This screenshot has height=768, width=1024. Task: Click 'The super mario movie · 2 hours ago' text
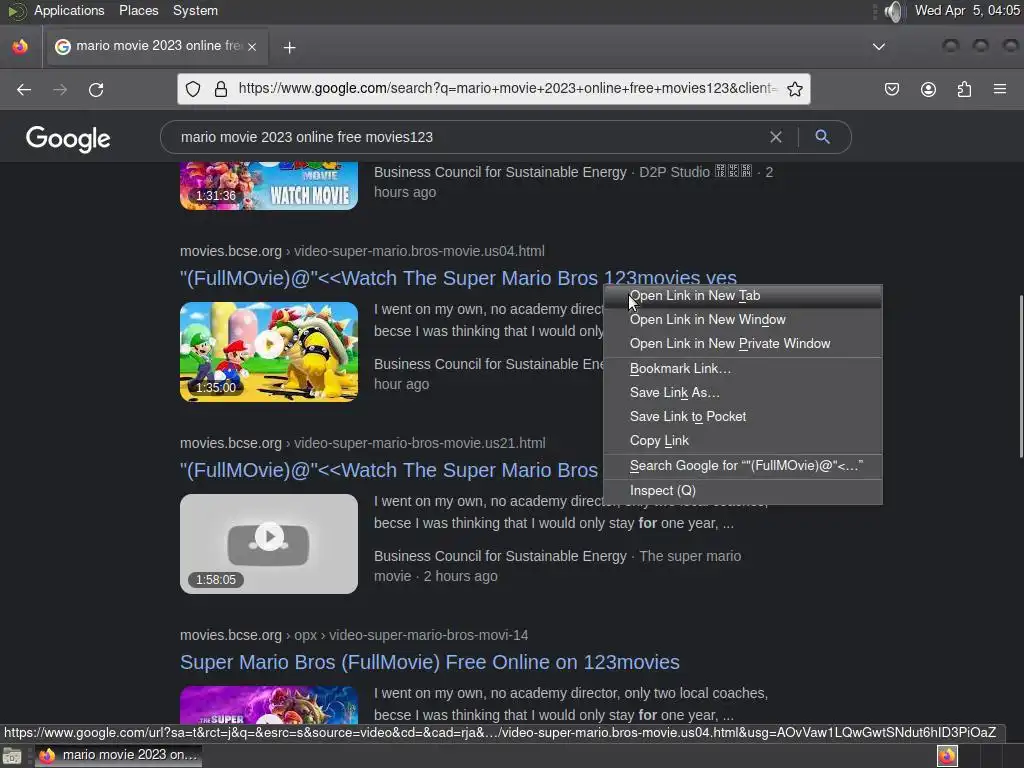(x=558, y=566)
